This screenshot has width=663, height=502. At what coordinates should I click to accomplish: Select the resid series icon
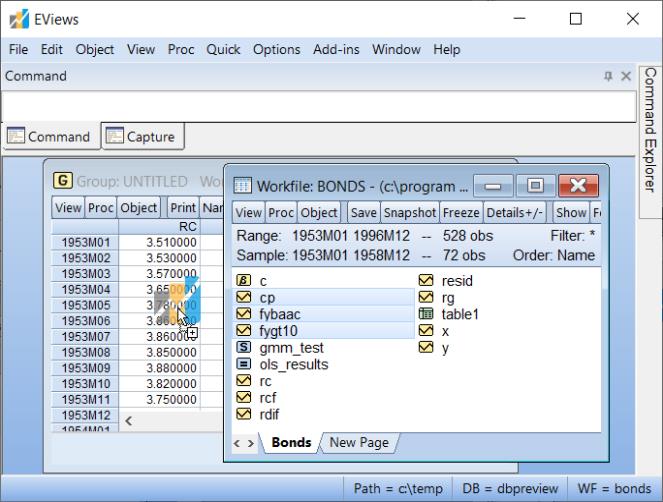426,281
